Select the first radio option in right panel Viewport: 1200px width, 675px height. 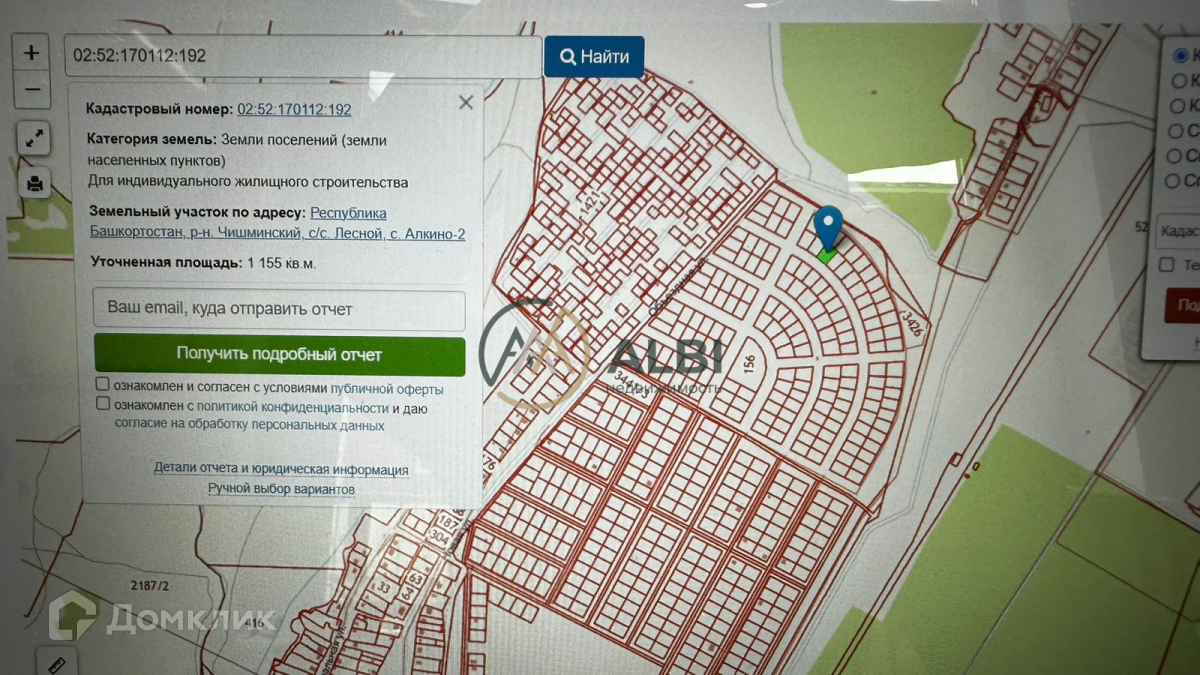1180,55
